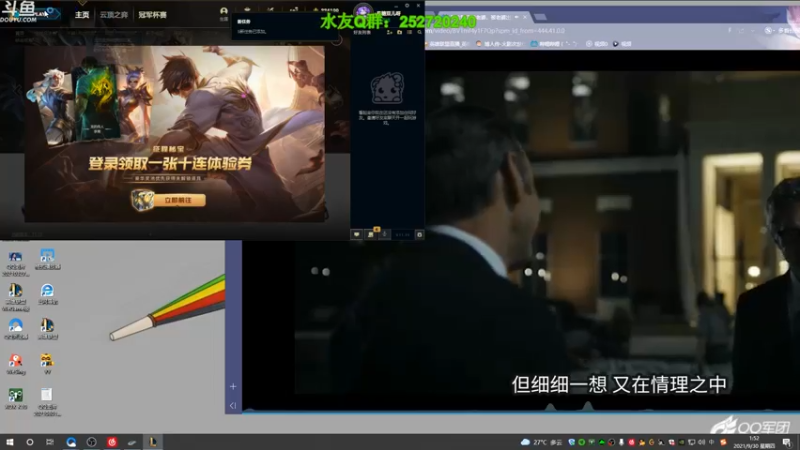Open the 主页 tab in League client
This screenshot has height=450, width=800.
tap(82, 15)
